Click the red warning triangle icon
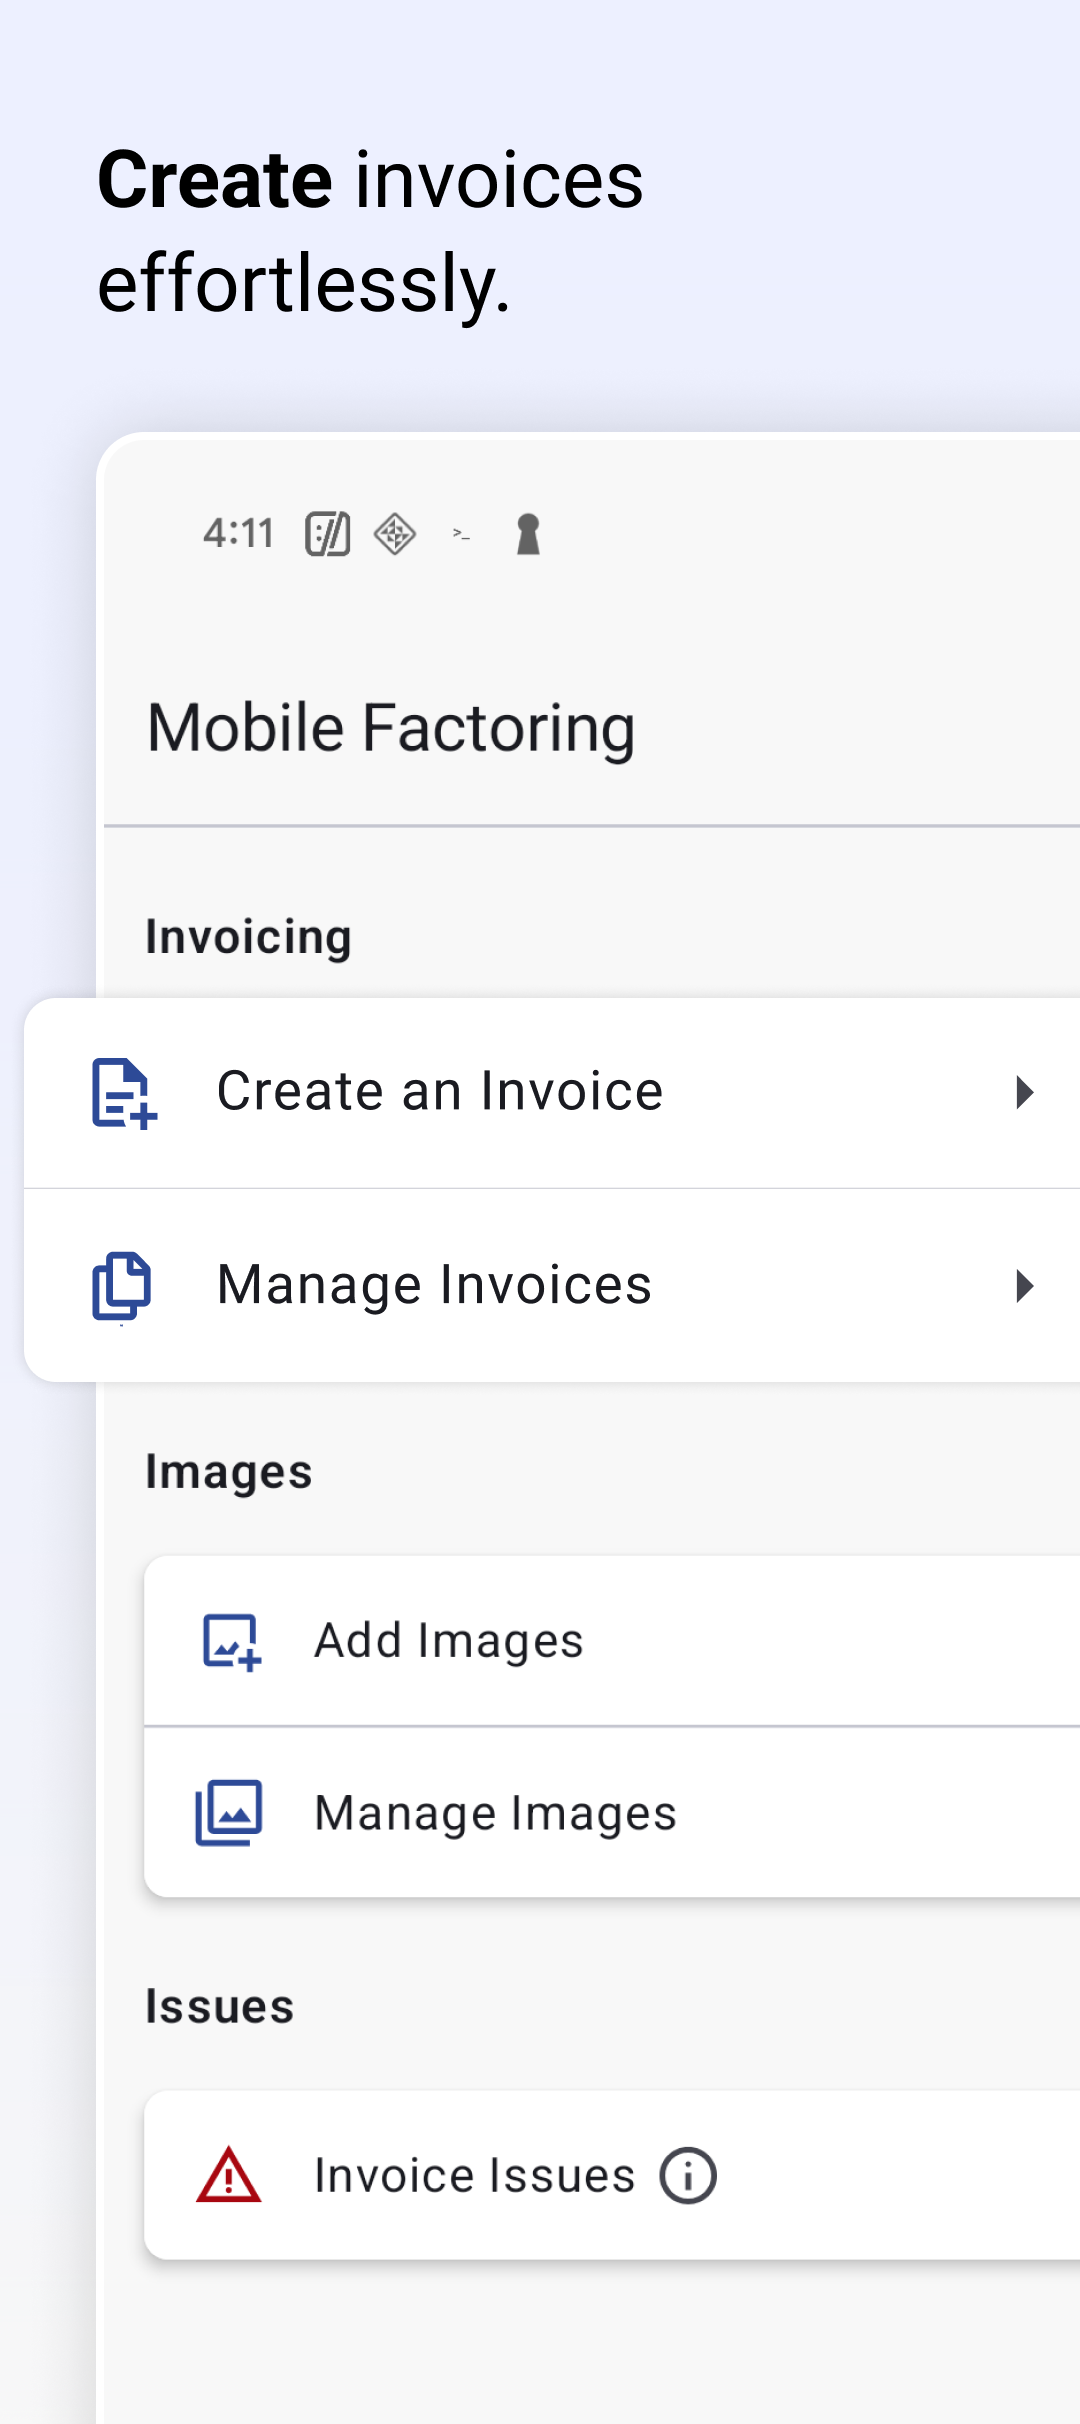 point(229,2175)
